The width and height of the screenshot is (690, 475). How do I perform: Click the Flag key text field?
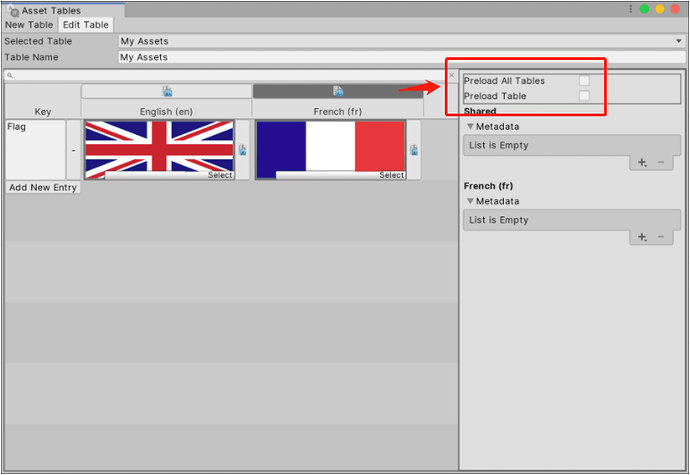click(x=35, y=150)
